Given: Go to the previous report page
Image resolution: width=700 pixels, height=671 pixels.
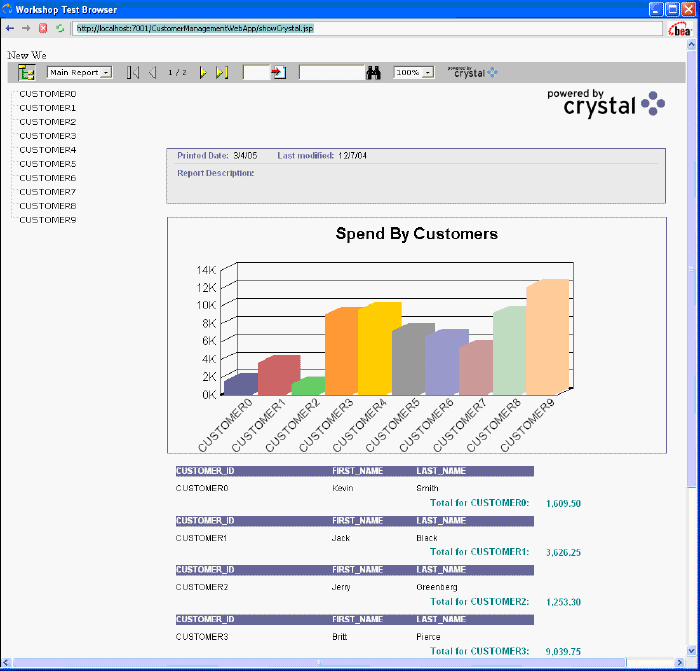Looking at the screenshot, I should pyautogui.click(x=152, y=72).
